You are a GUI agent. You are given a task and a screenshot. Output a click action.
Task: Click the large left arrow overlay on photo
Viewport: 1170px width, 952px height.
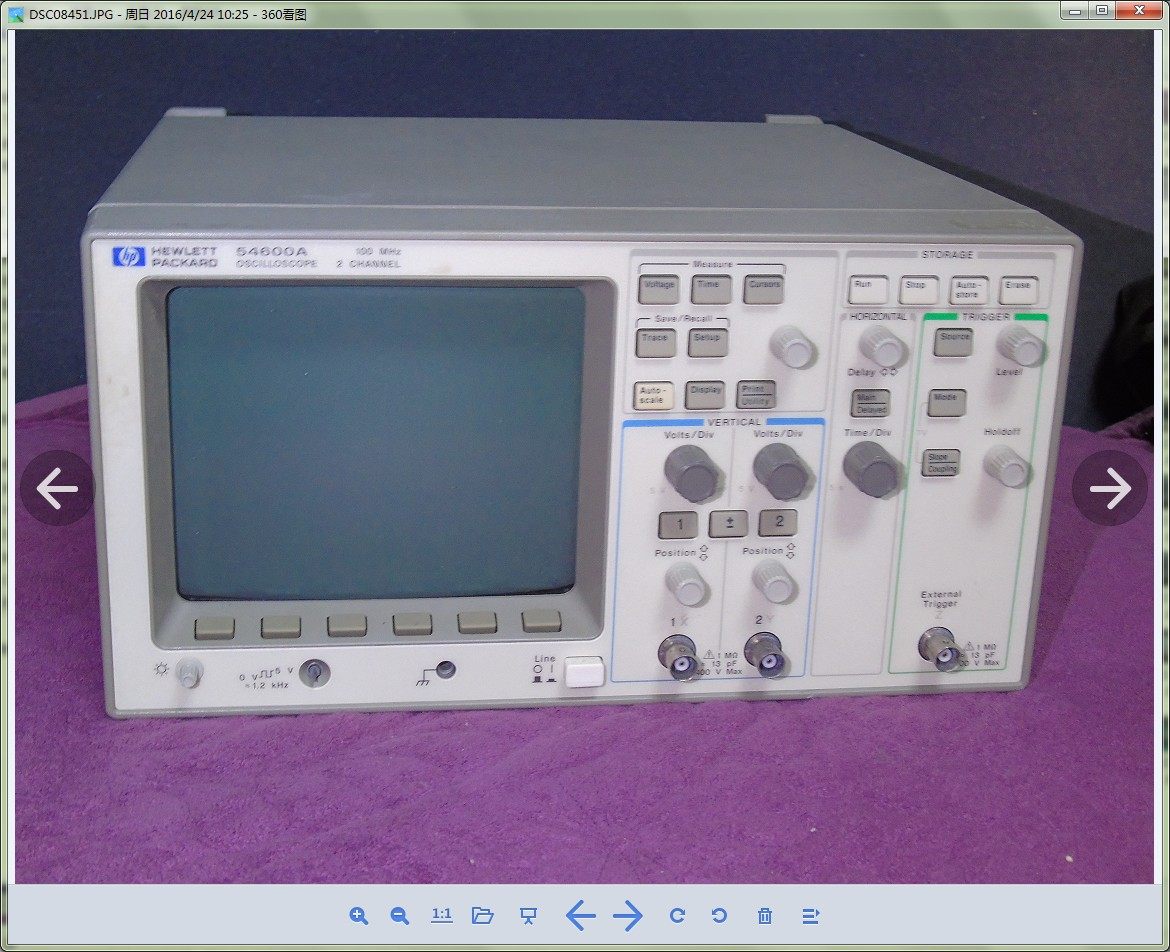pyautogui.click(x=57, y=489)
